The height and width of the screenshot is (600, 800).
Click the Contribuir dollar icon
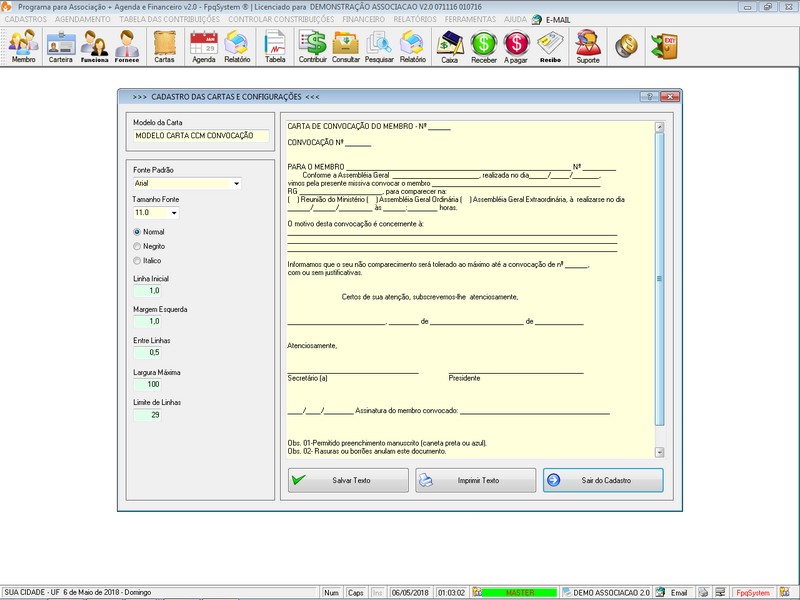click(313, 46)
